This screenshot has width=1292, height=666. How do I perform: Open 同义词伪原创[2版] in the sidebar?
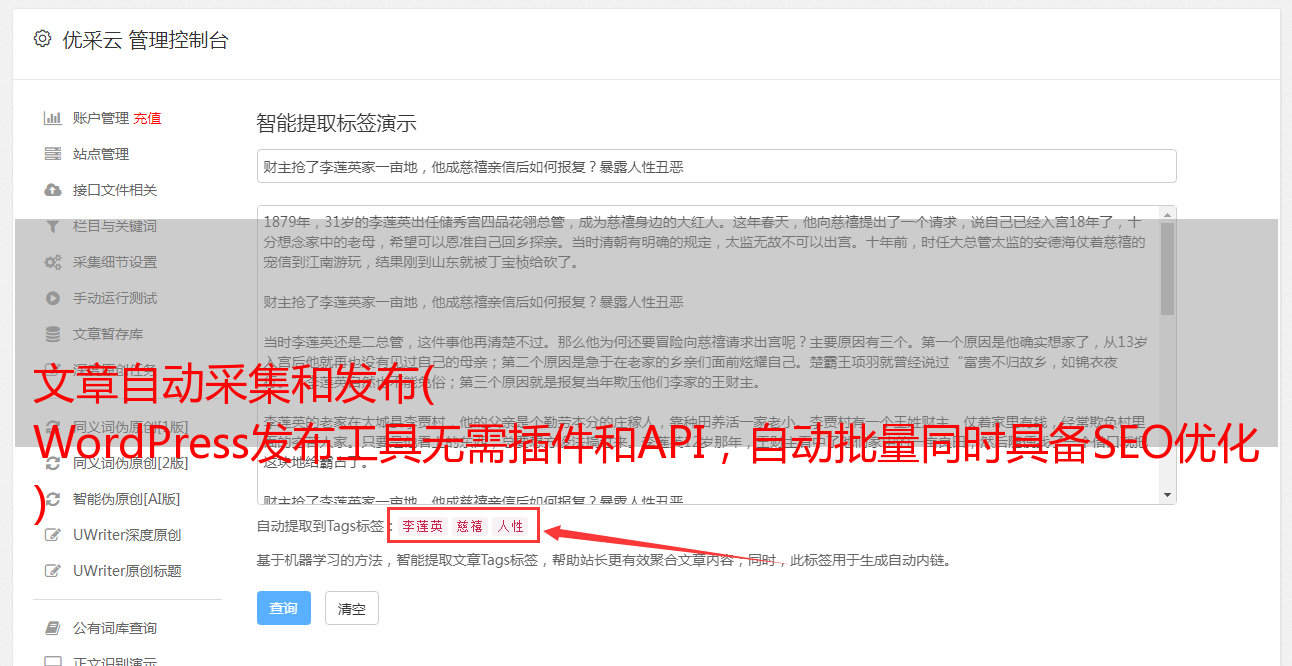(130, 463)
